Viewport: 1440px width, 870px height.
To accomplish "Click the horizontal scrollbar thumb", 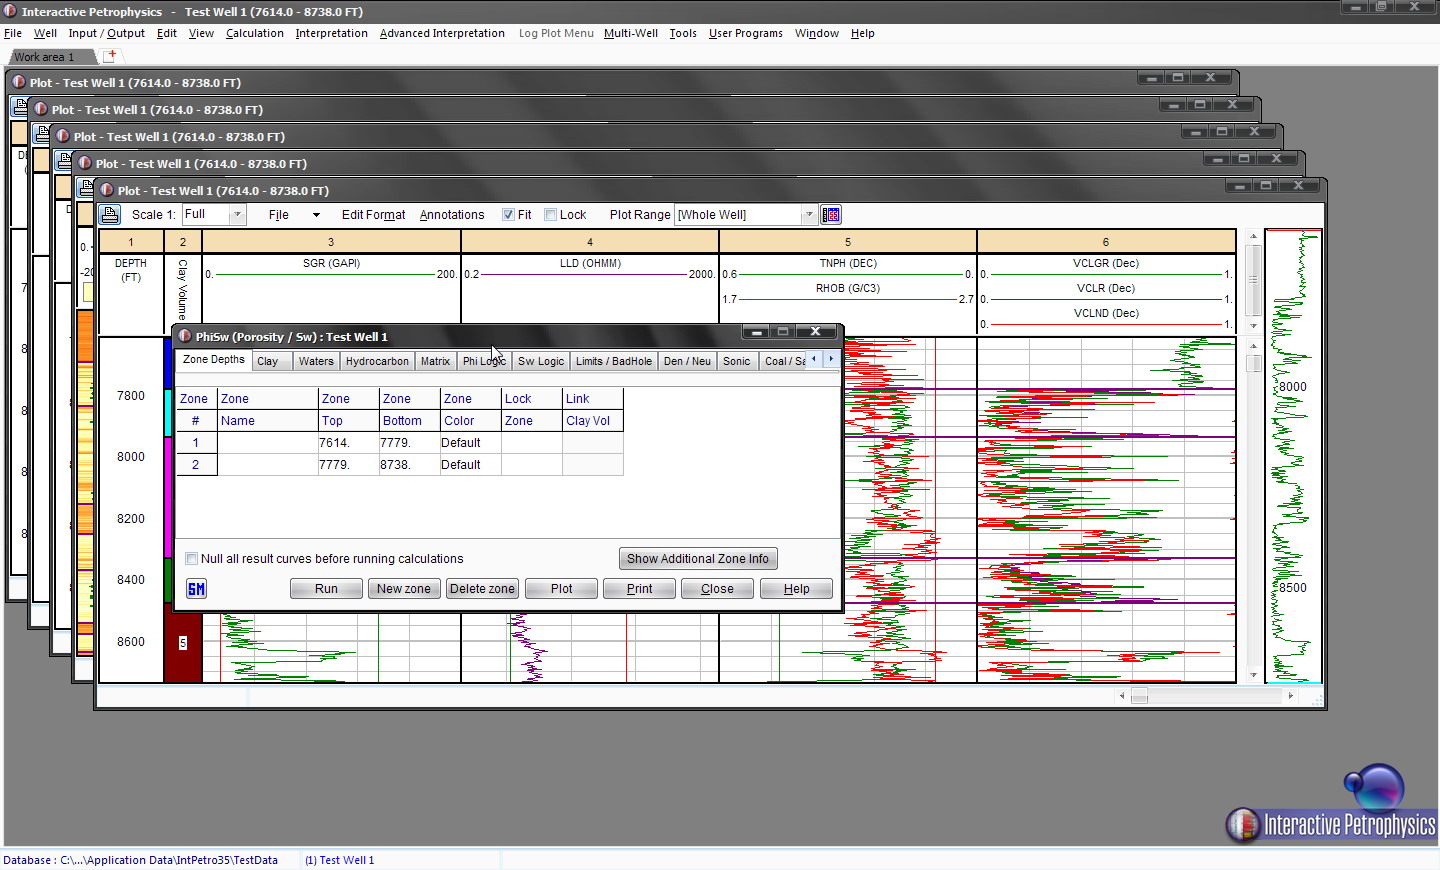I will pyautogui.click(x=1139, y=696).
